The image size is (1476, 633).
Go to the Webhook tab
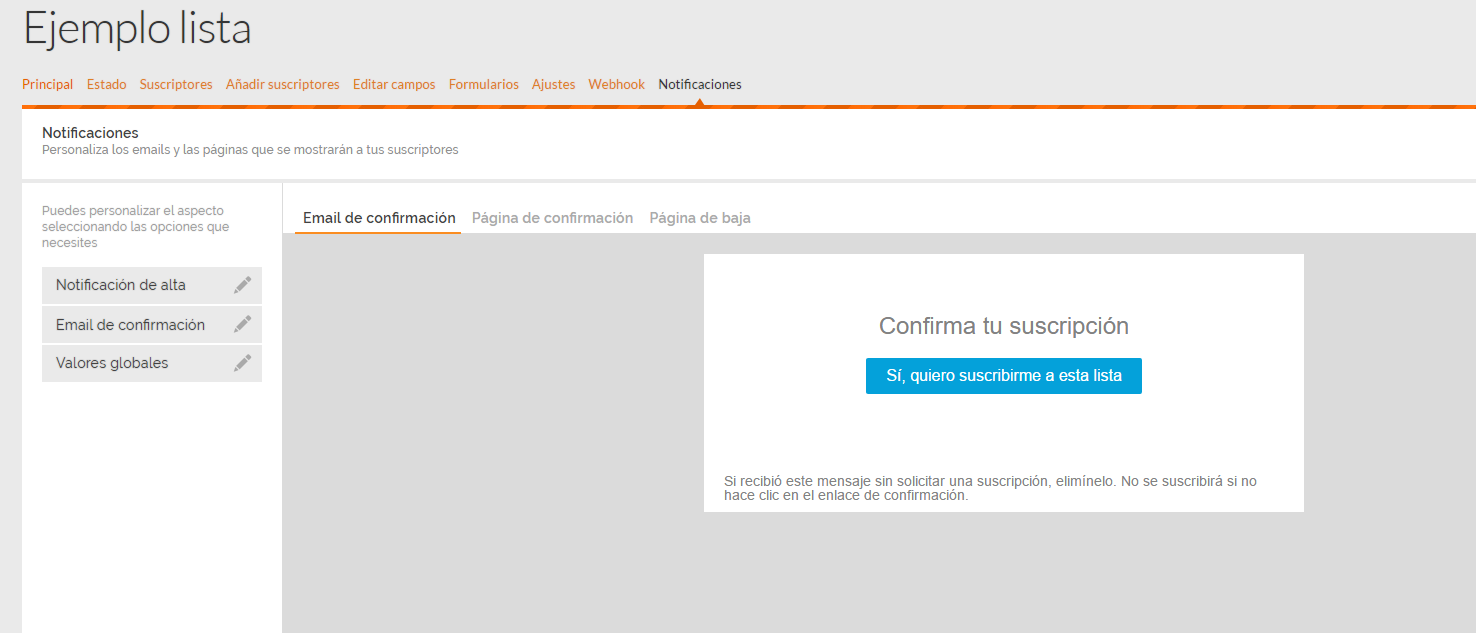coord(617,85)
